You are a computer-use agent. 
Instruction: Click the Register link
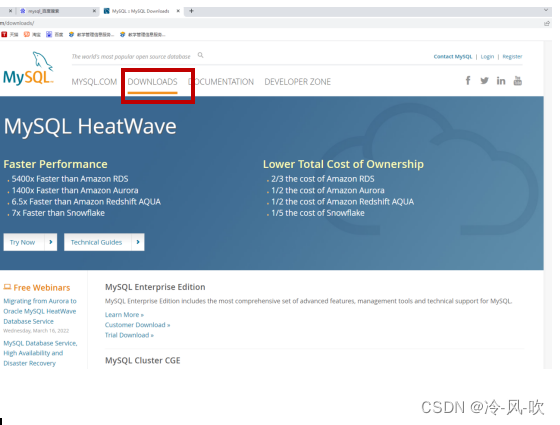click(512, 56)
